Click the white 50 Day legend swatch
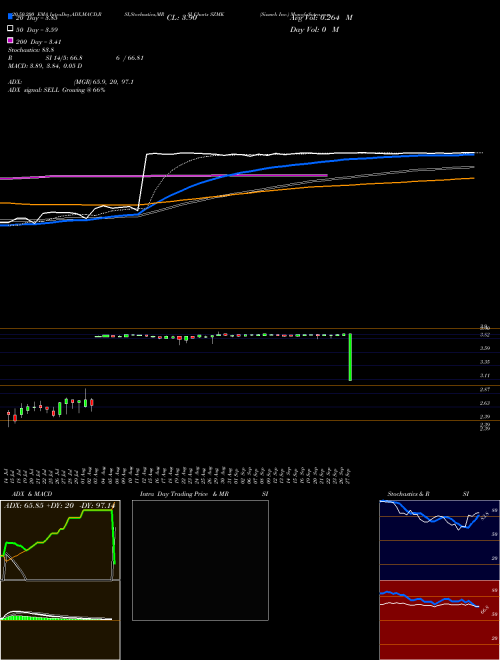The image size is (500, 660). [10, 28]
